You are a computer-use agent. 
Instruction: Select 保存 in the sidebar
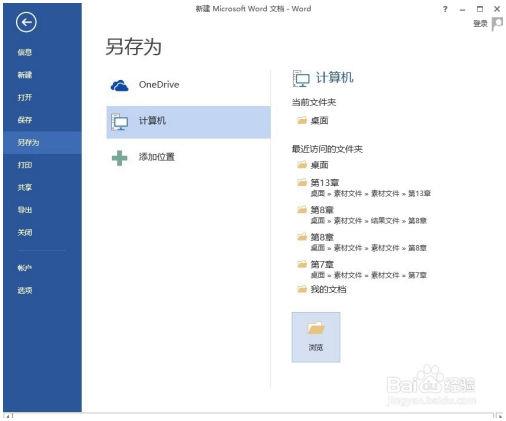click(25, 120)
